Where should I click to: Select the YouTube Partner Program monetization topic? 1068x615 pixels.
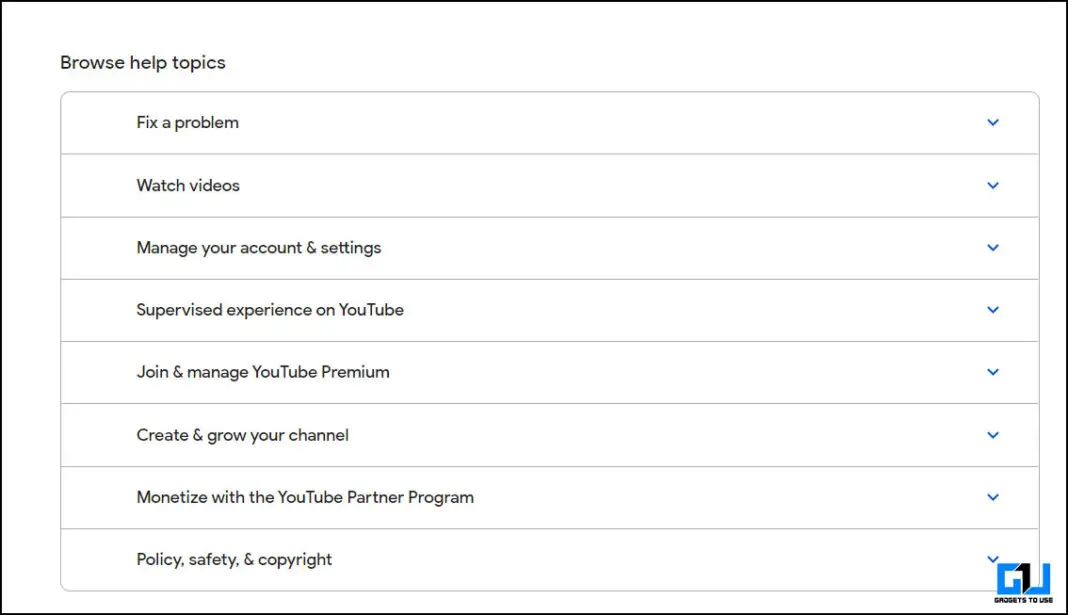coord(305,497)
